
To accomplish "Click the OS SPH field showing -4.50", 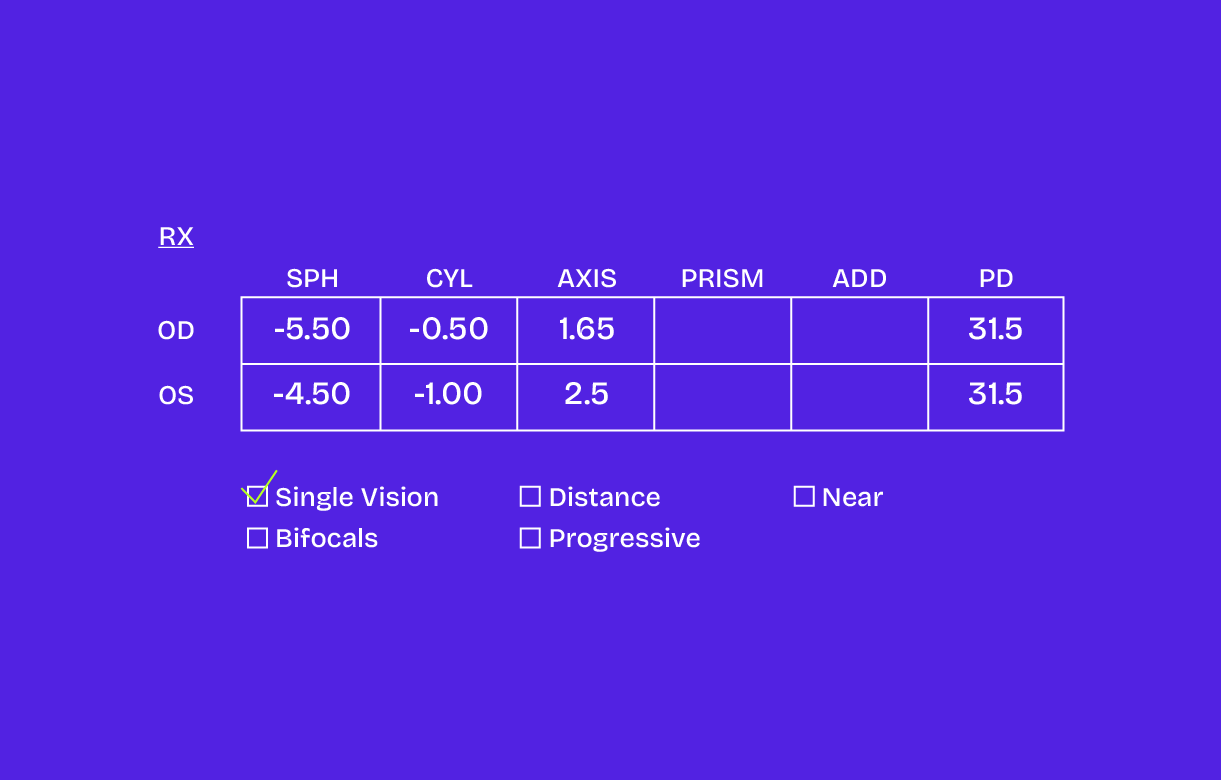I will pyautogui.click(x=311, y=396).
